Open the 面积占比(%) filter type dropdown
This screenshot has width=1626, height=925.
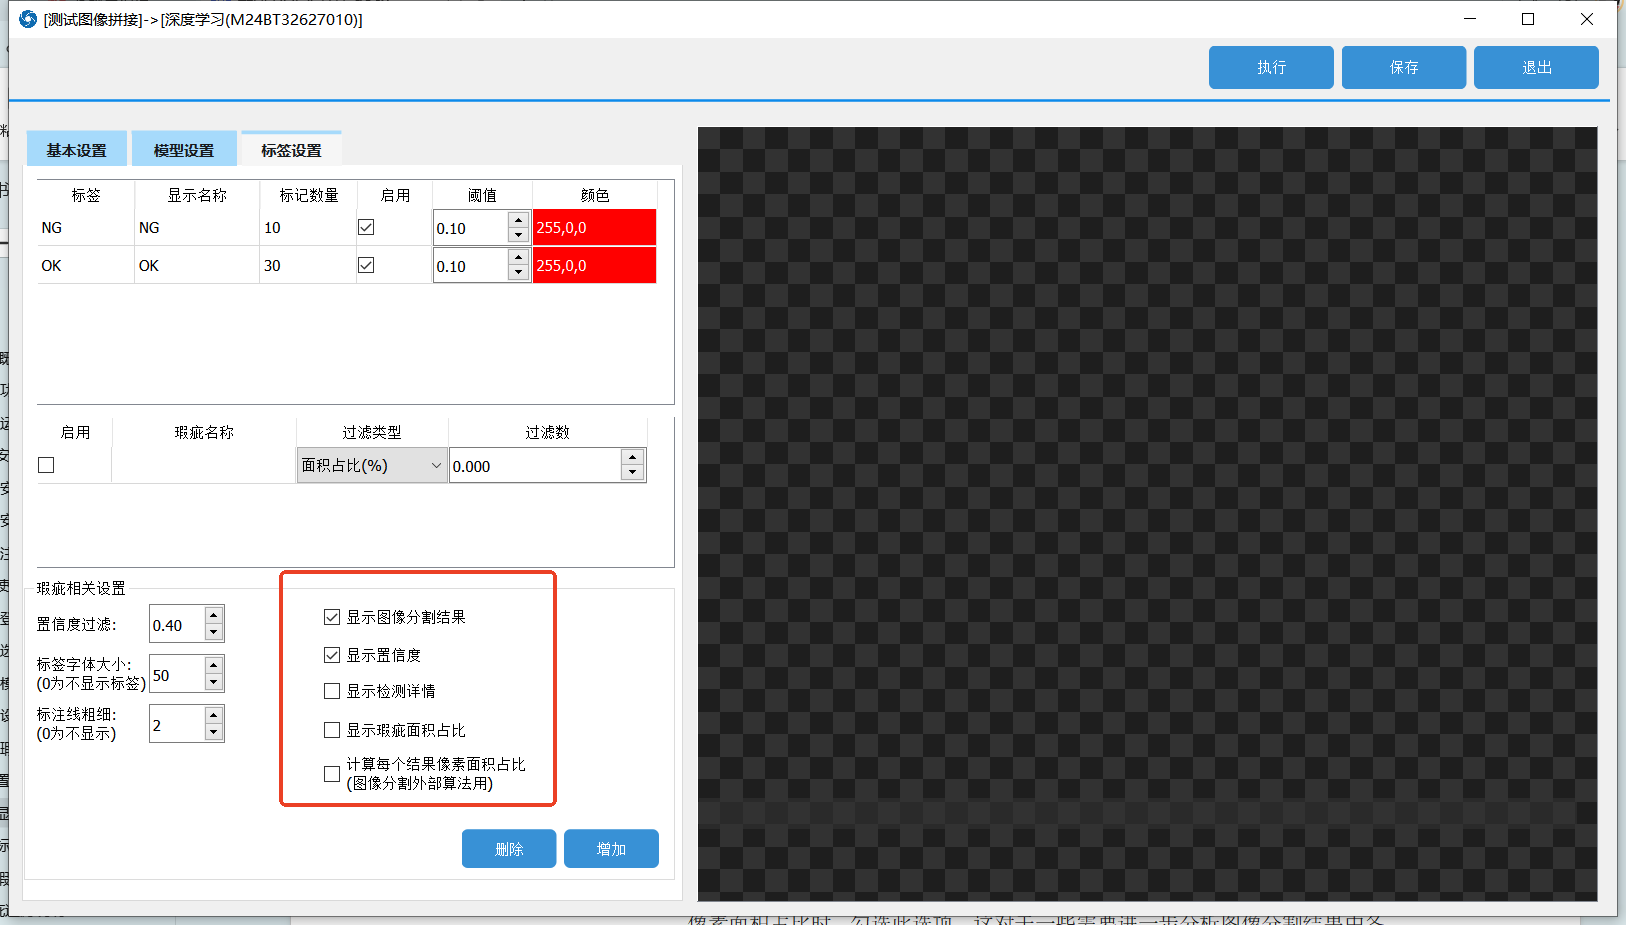pos(372,466)
